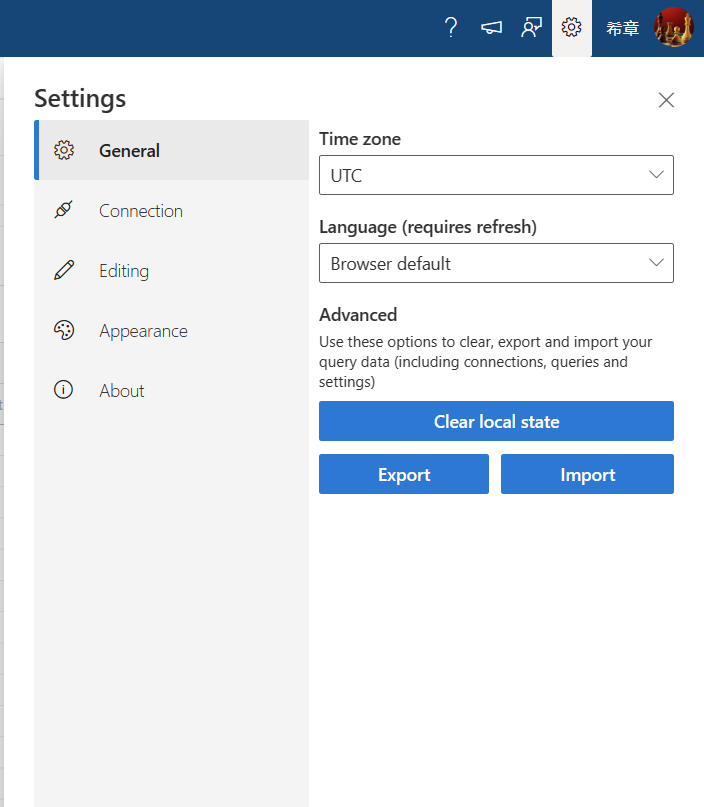Open the user profile avatar

(x=674, y=27)
